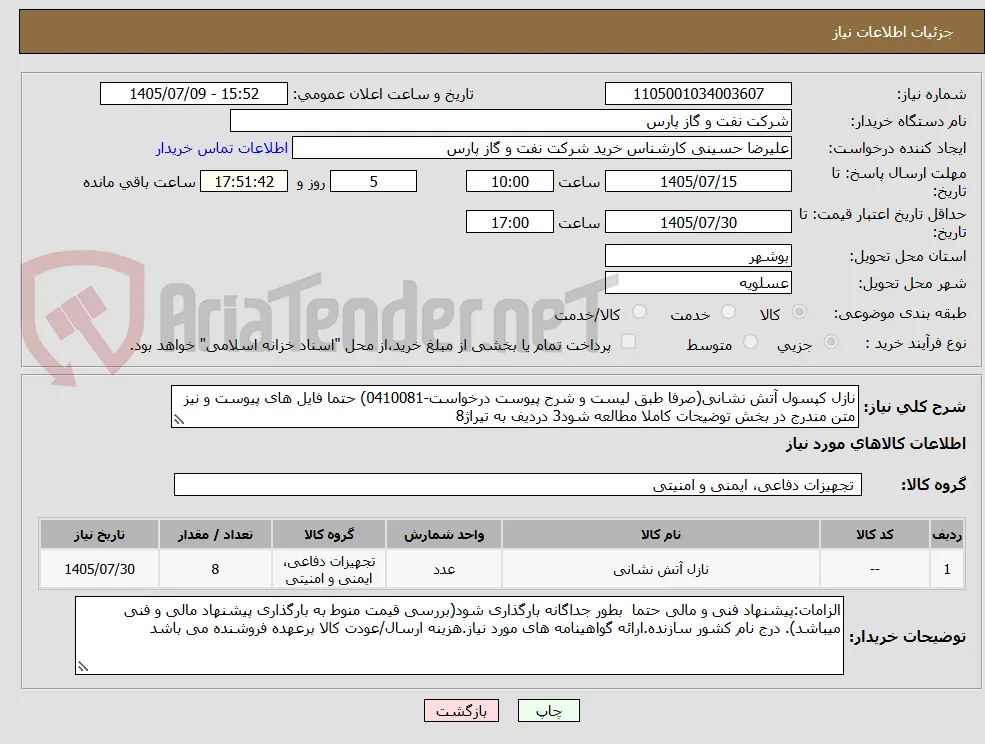Click response deadline date 1405/07/15

tap(698, 182)
